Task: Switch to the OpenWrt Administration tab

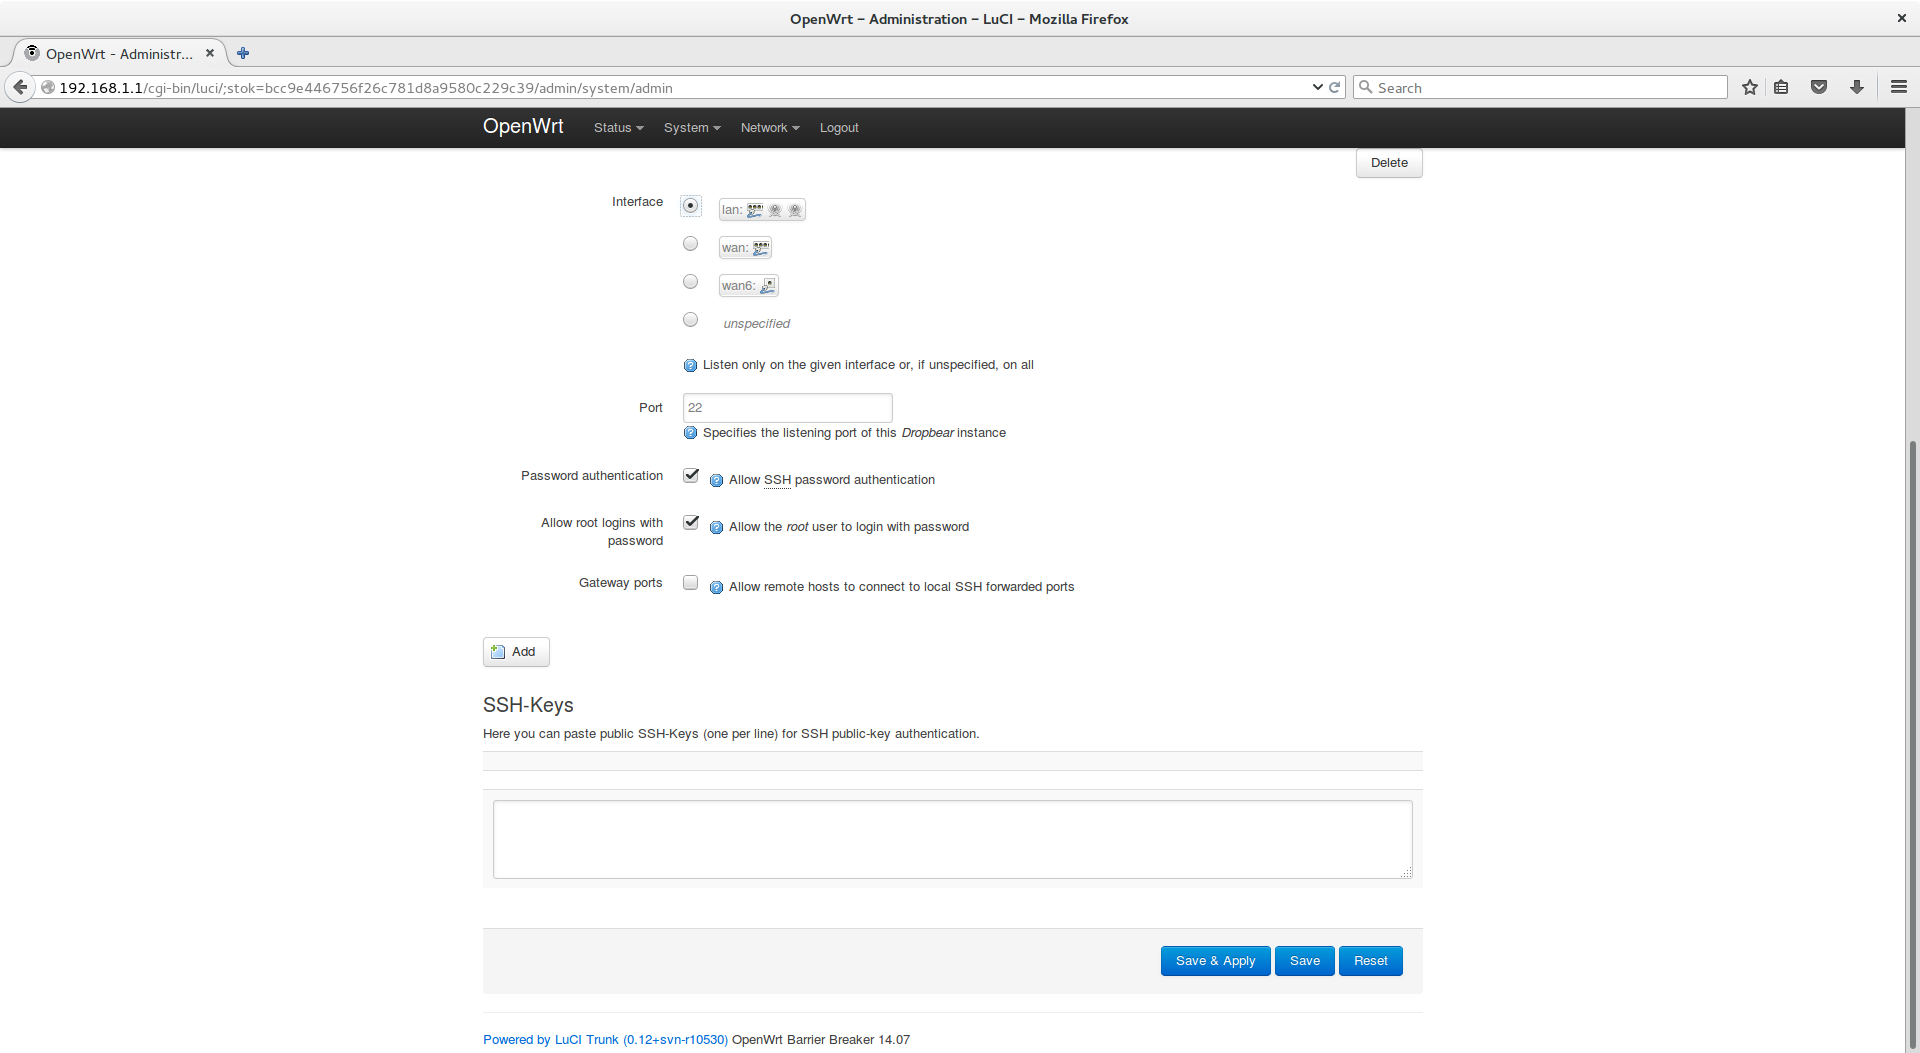Action: pyautogui.click(x=118, y=54)
